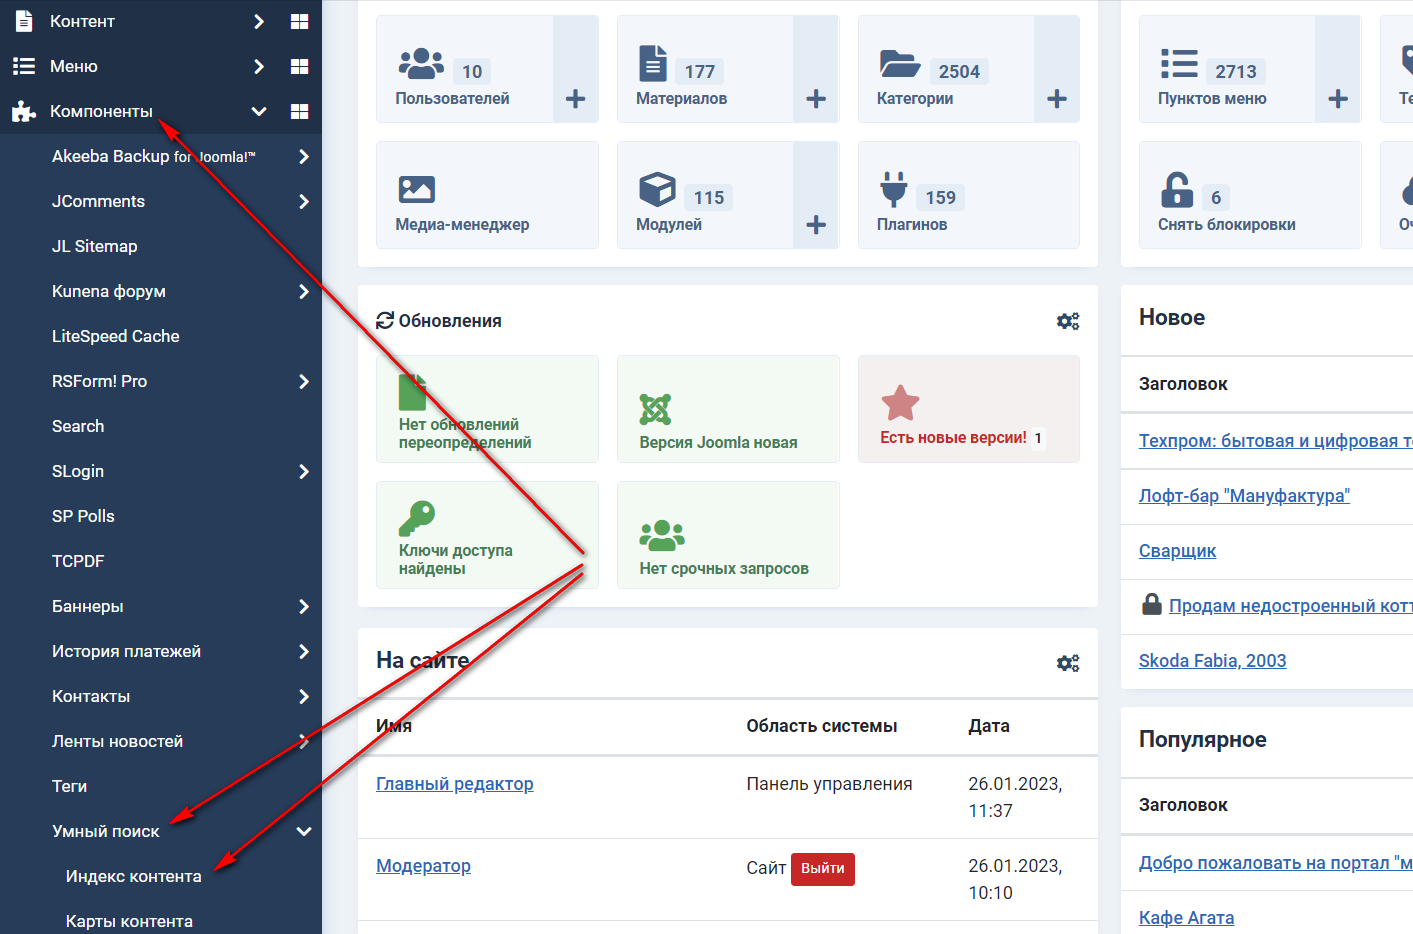1413x934 pixels.
Task: Expand the Kunena форум submenu
Action: coord(304,291)
